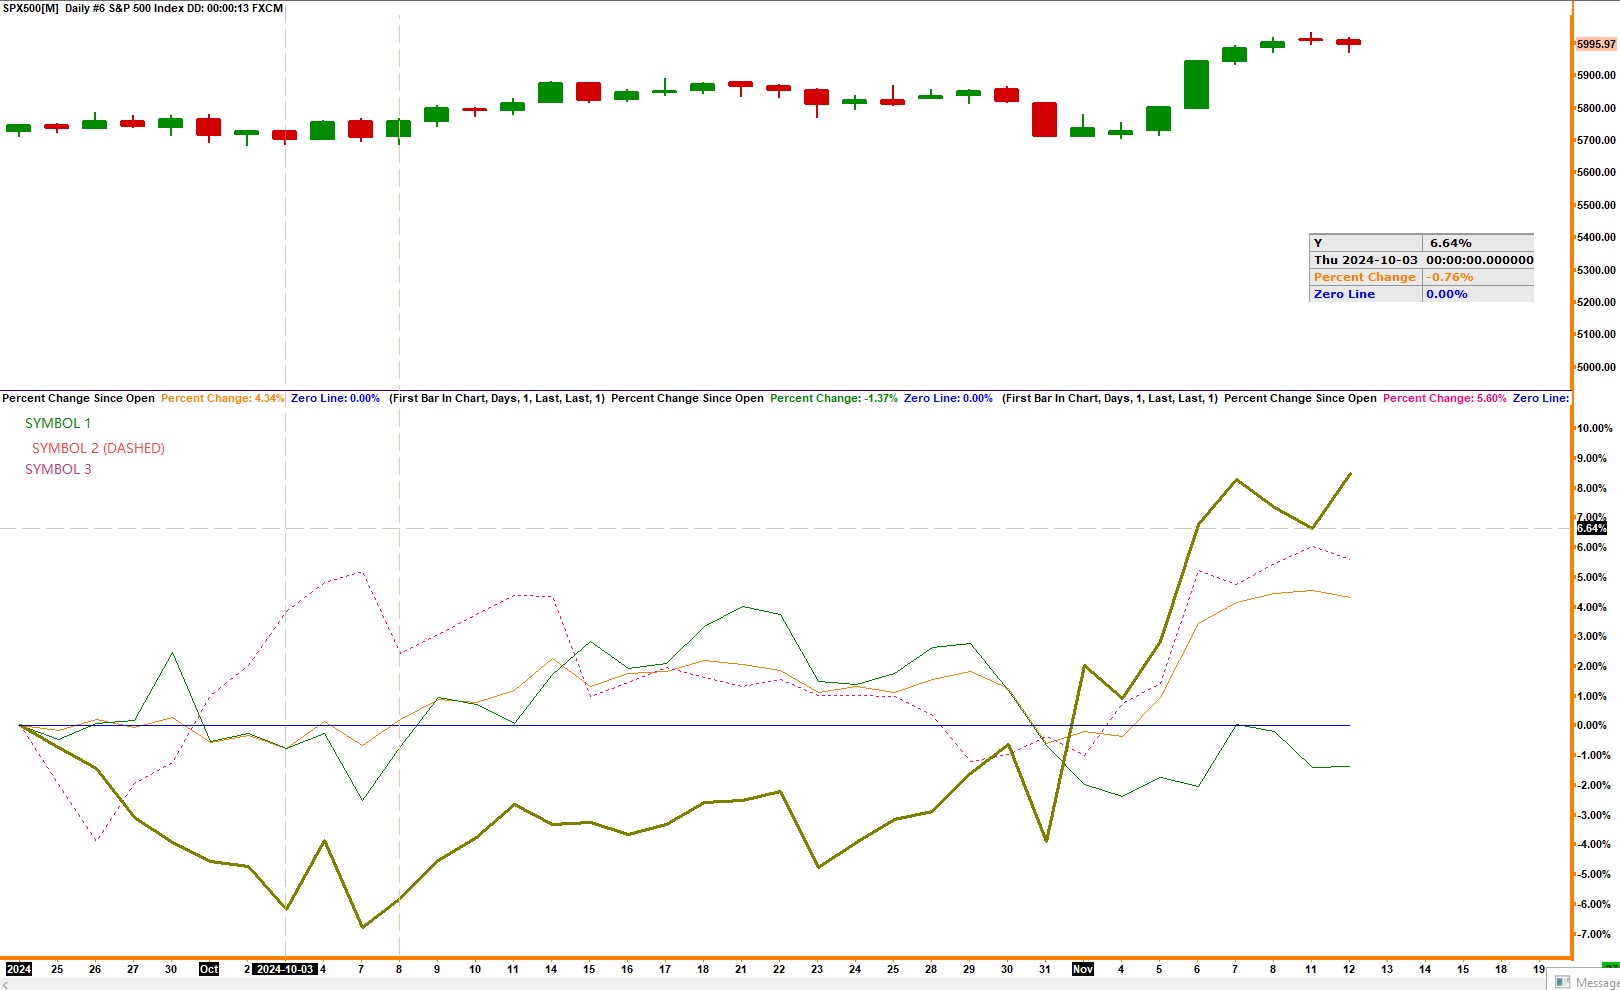Select the SYMBOL 3 legend label
This screenshot has height=990, width=1620.
[58, 469]
